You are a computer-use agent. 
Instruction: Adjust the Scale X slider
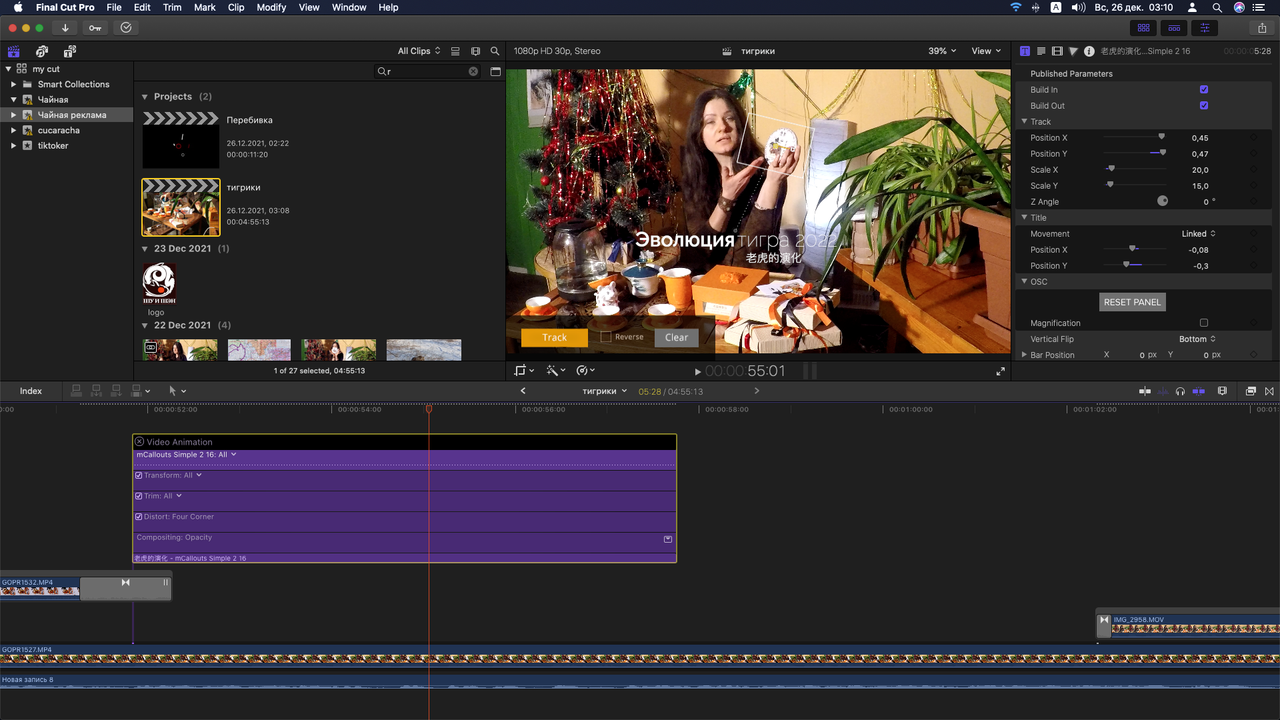point(1111,169)
